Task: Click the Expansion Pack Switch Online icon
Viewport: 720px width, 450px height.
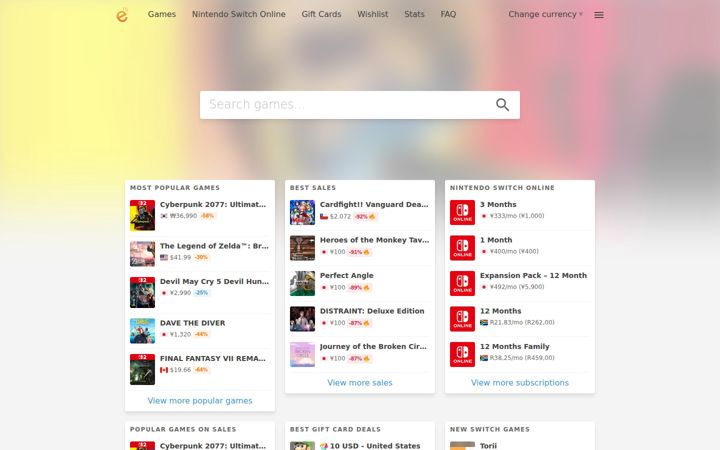Action: pos(462,283)
